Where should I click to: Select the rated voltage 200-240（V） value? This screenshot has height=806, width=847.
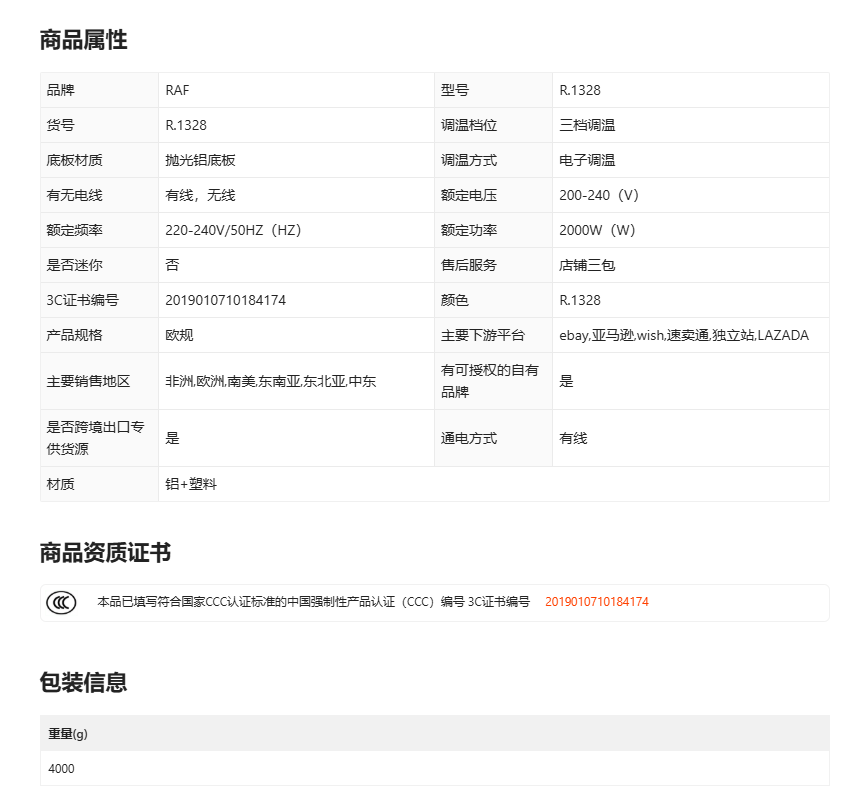[599, 195]
